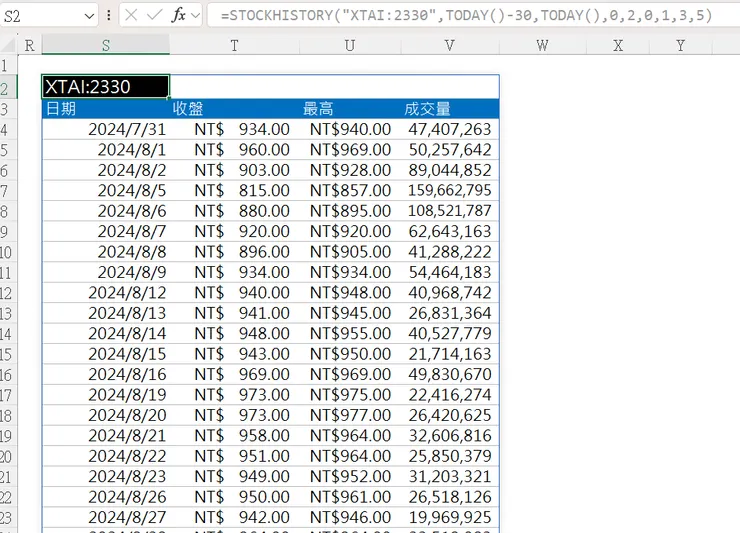Select column header W
This screenshot has height=533, width=740.
coord(543,46)
